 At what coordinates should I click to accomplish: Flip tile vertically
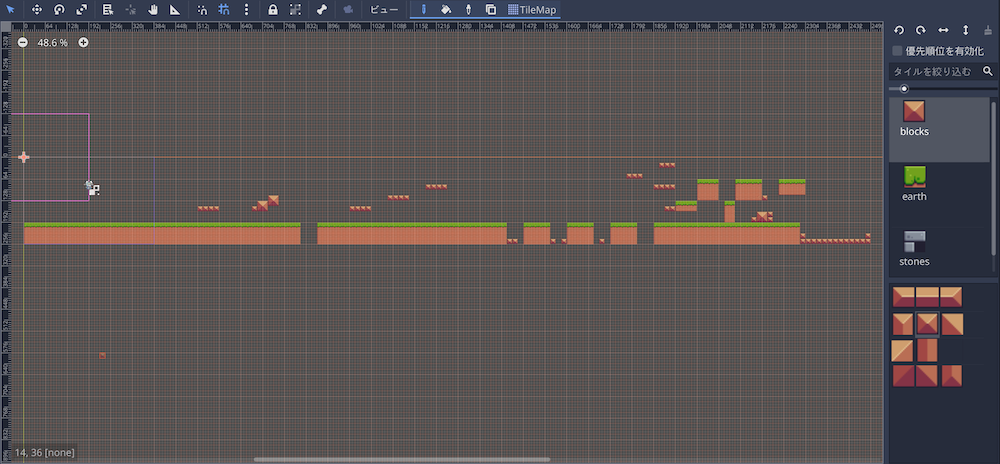966,30
